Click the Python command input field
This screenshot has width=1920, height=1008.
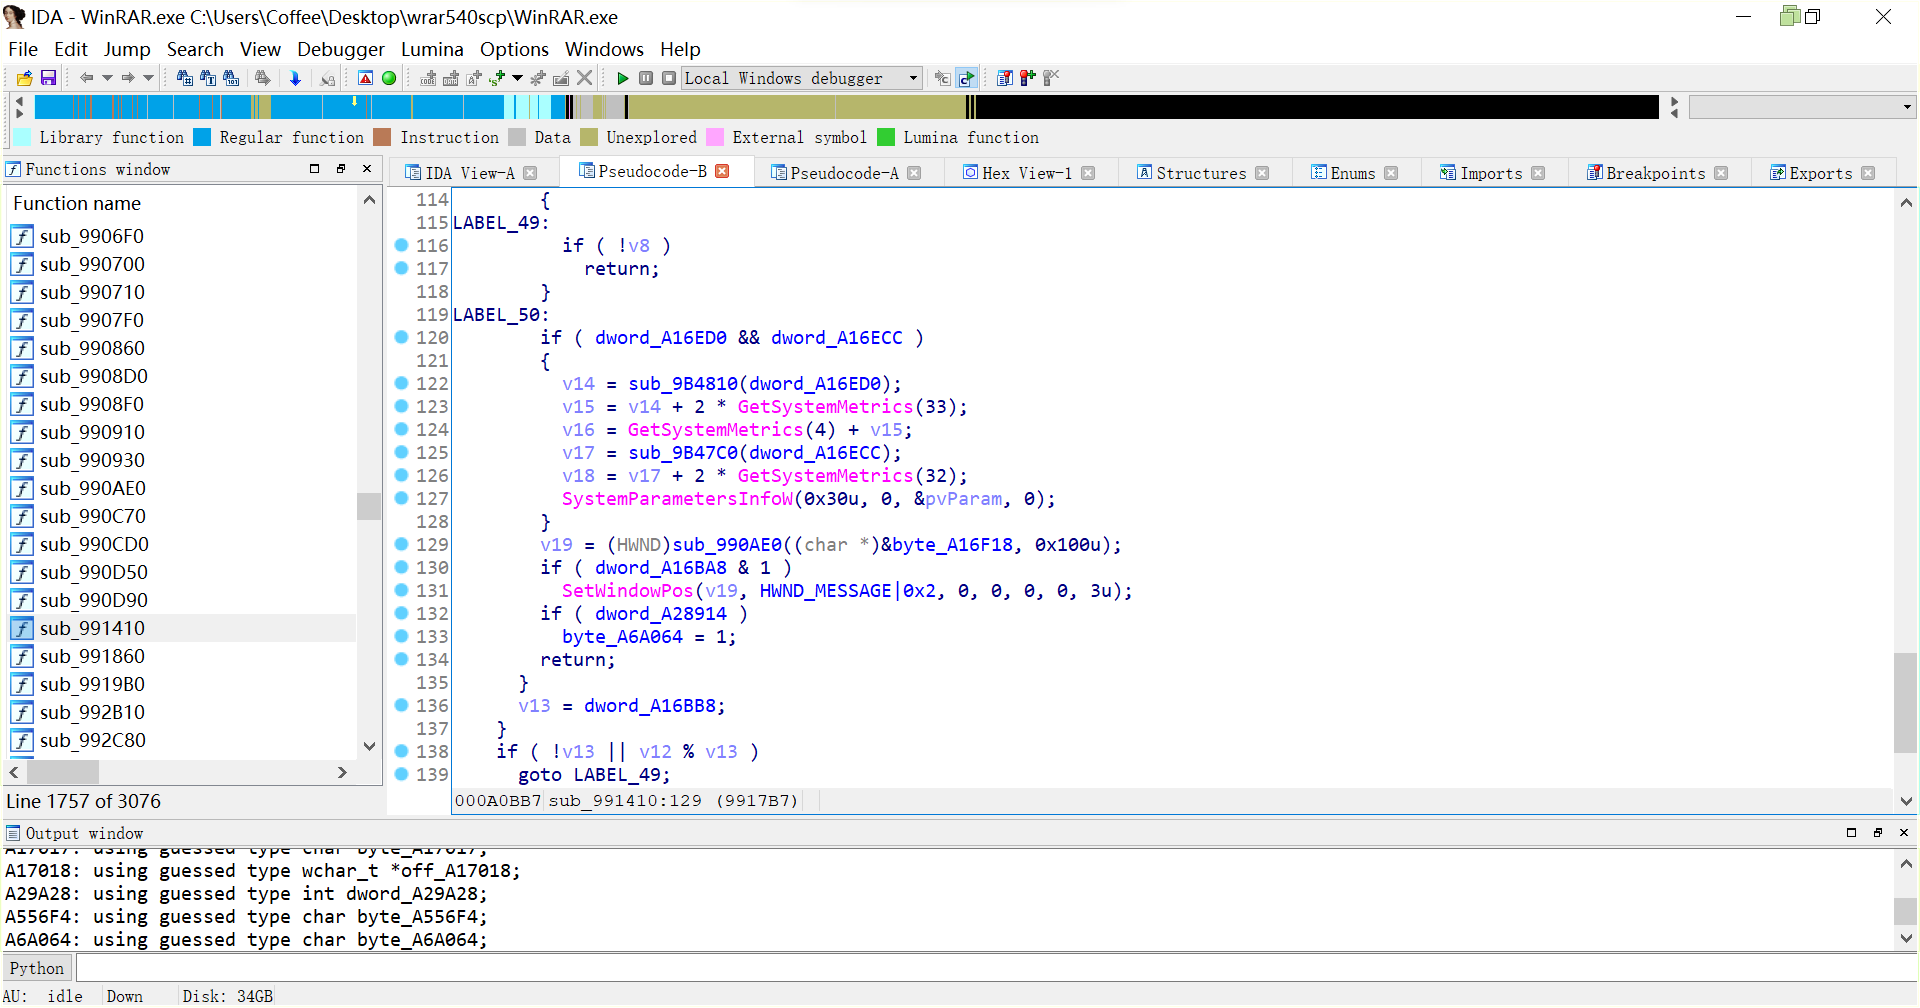point(995,968)
